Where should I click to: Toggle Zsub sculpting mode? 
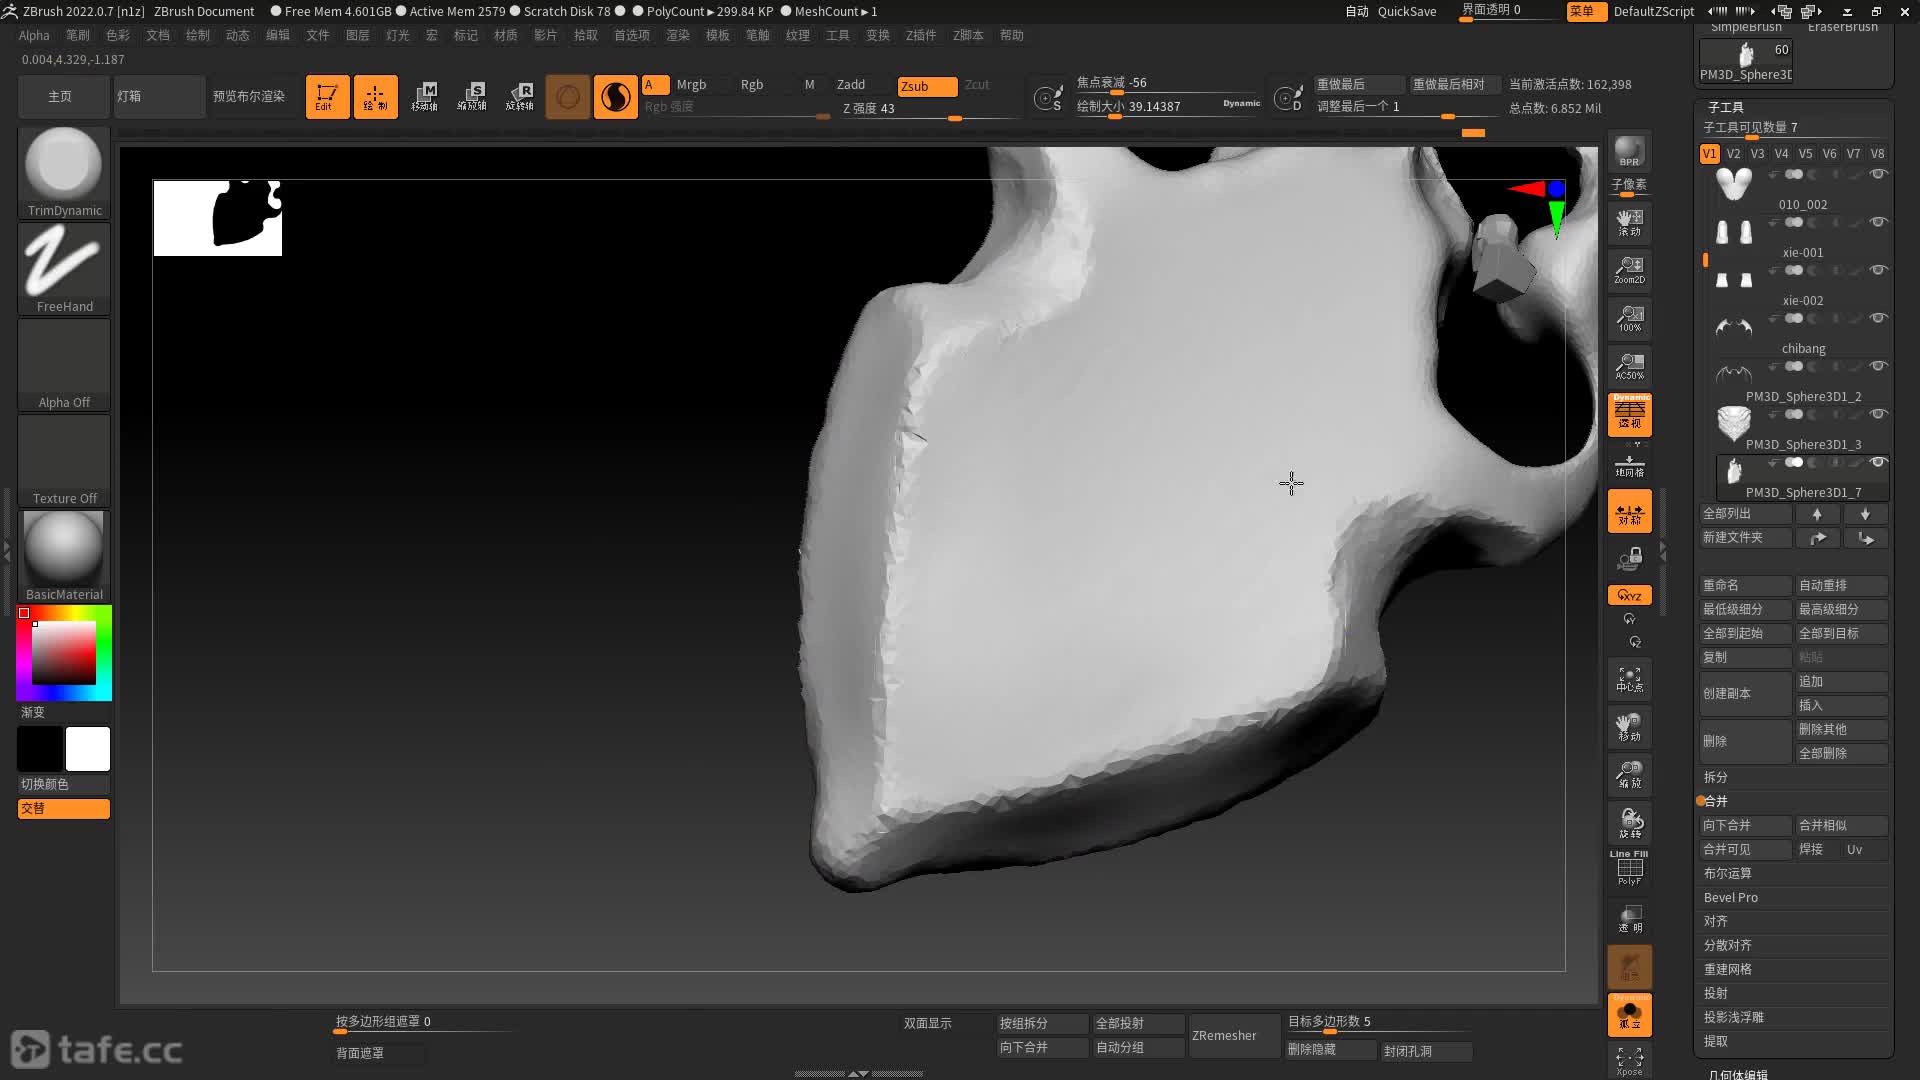(x=926, y=86)
